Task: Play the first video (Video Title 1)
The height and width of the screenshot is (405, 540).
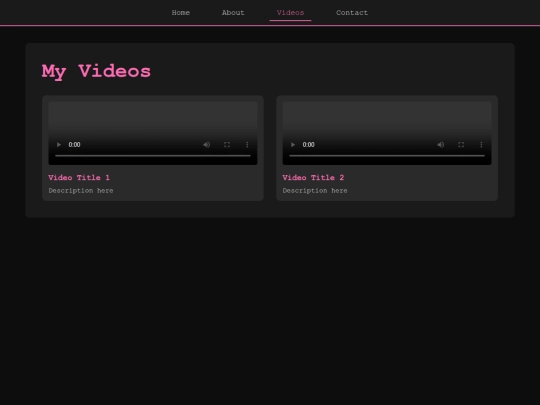Action: [x=59, y=145]
